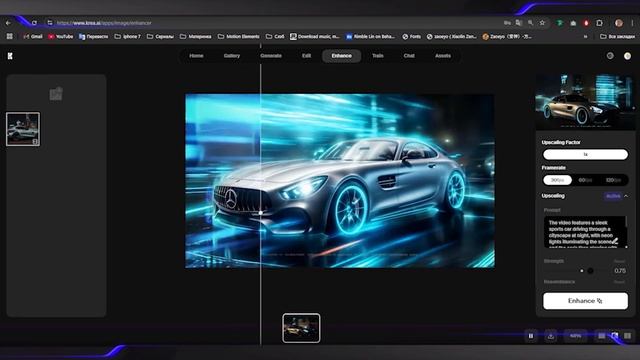Adjust the Strength slider handle

pos(590,271)
